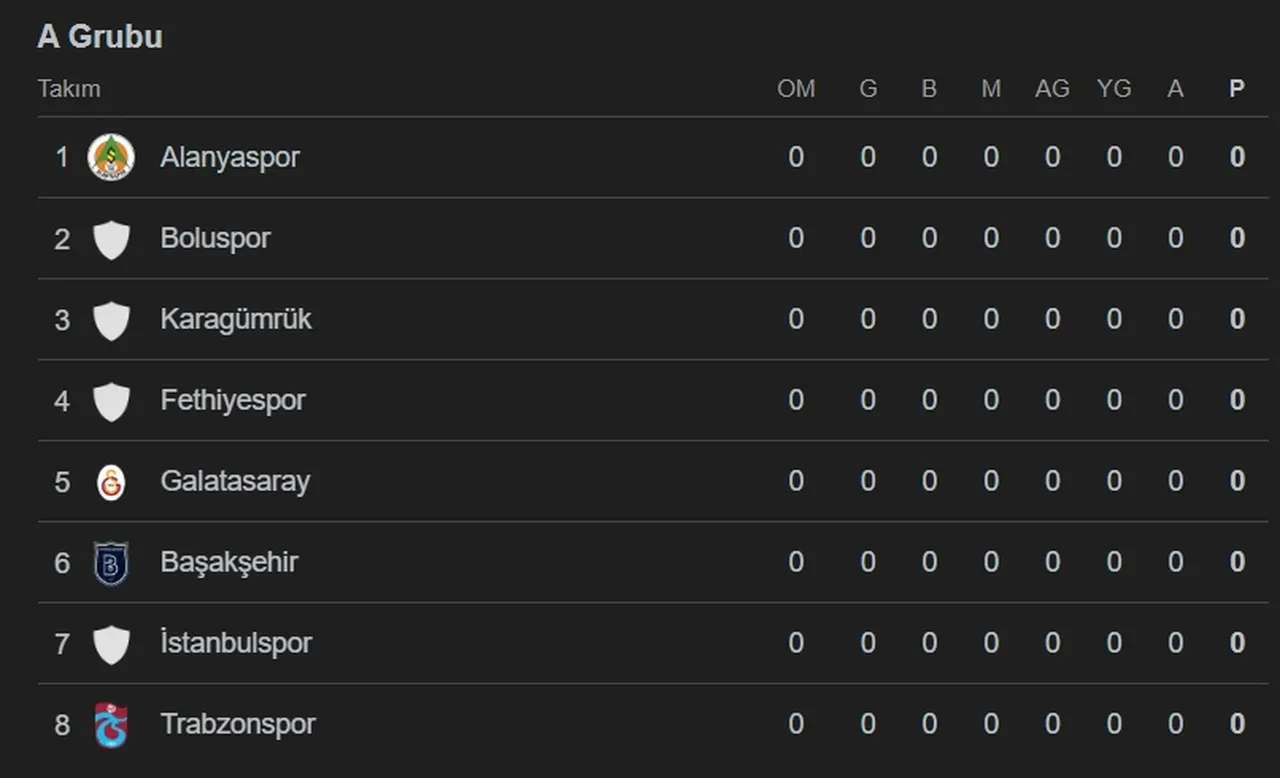This screenshot has width=1280, height=778.
Task: Click the Boluspor team name
Action: 215,239
